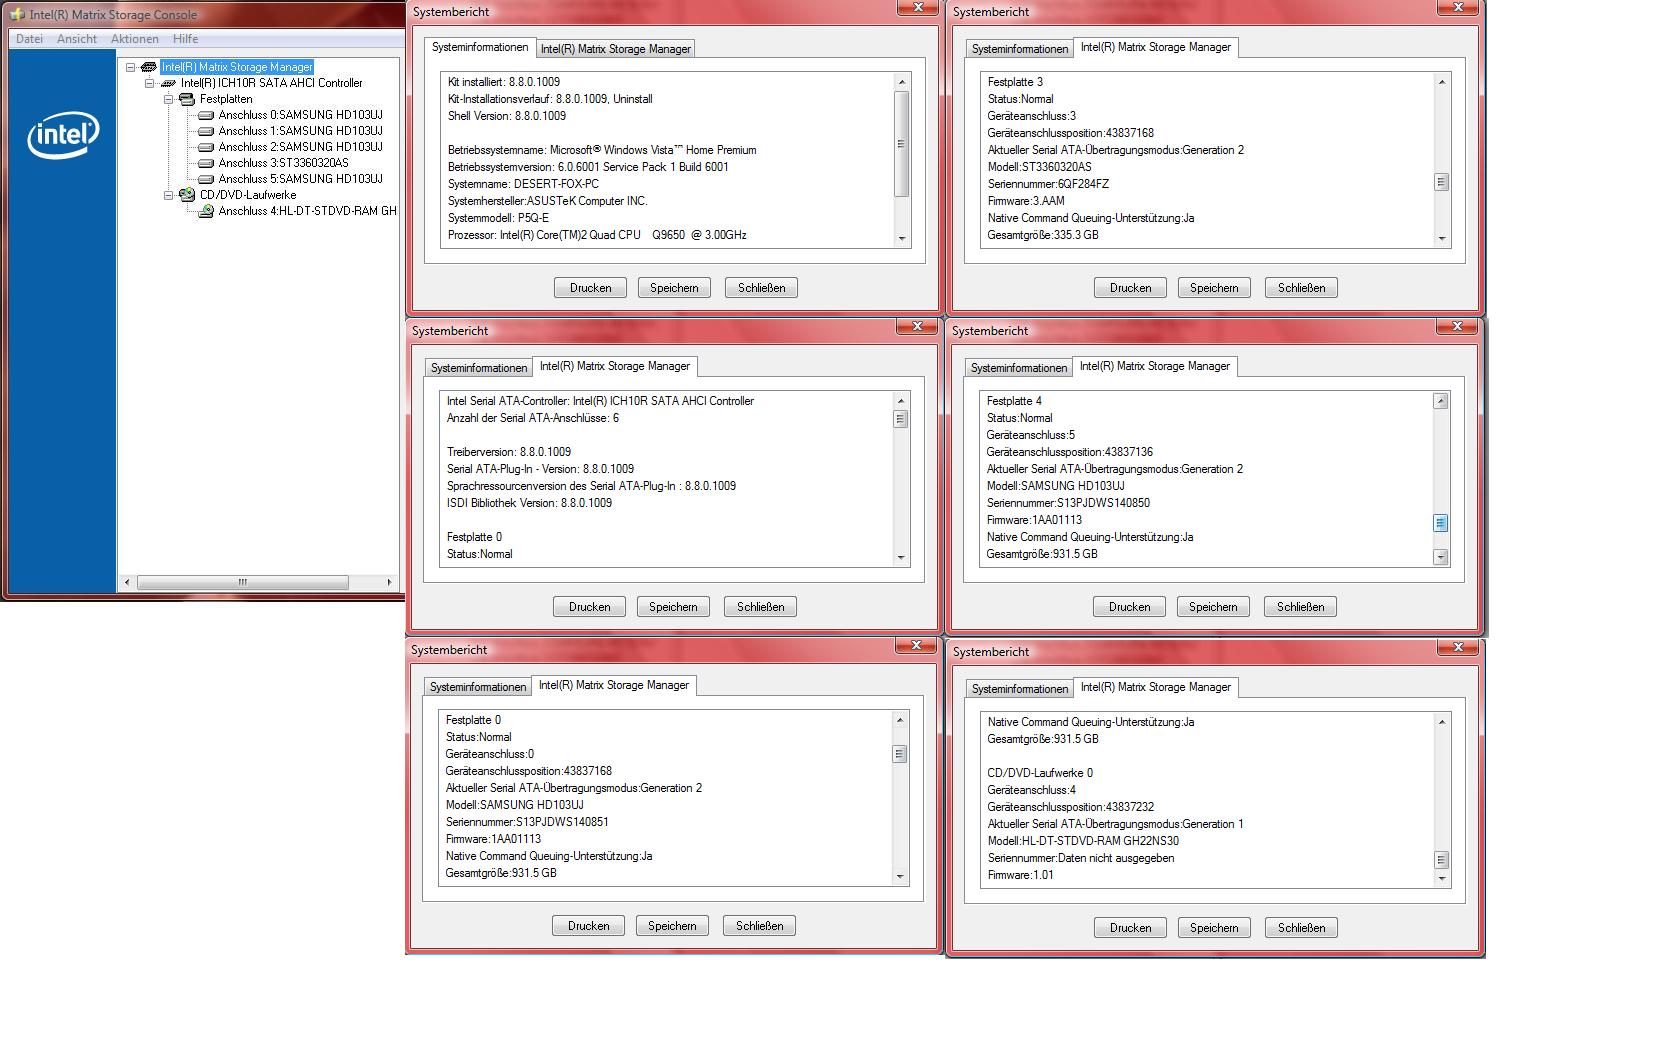
Task: Click Speichern in the Kit installiert report dialog
Action: tap(674, 288)
